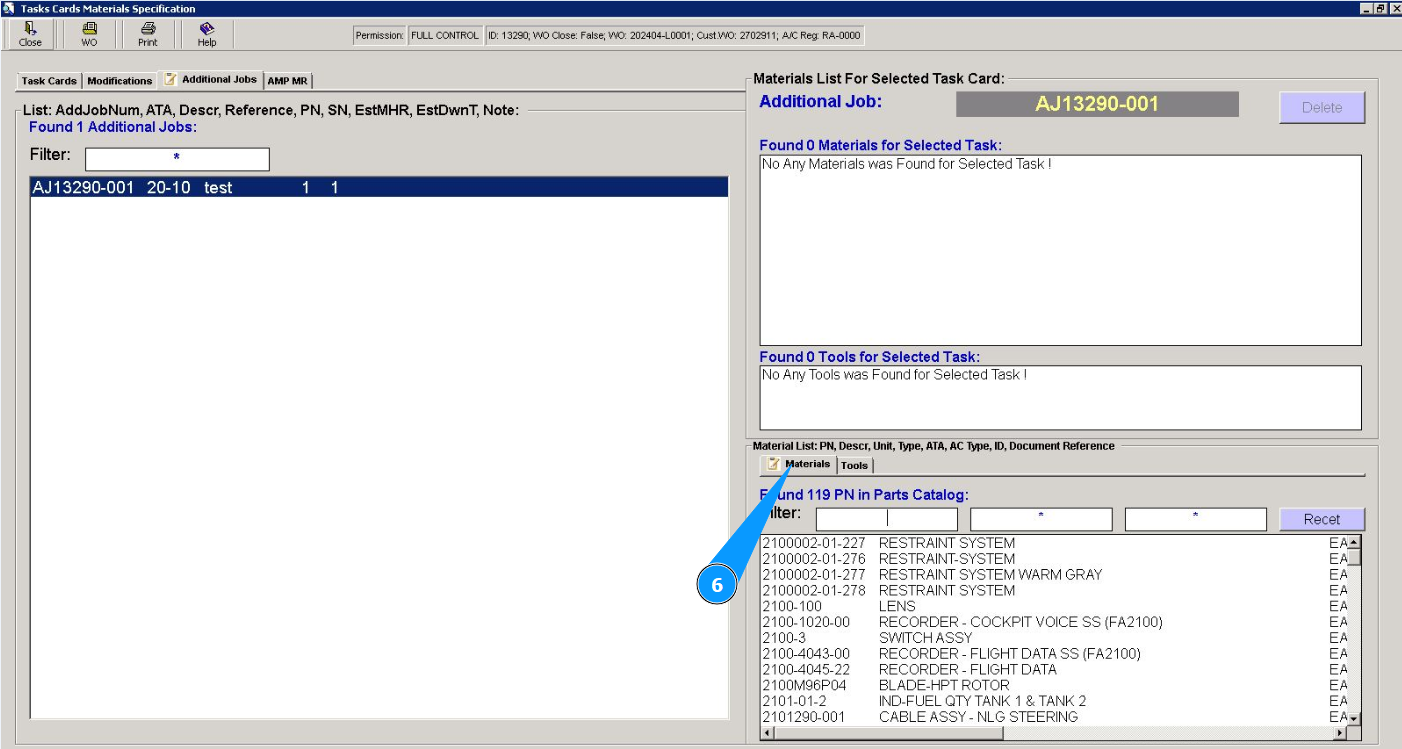Viewport: 1402px width, 749px height.
Task: Click the status text starting with ID: 13290
Action: pos(674,36)
